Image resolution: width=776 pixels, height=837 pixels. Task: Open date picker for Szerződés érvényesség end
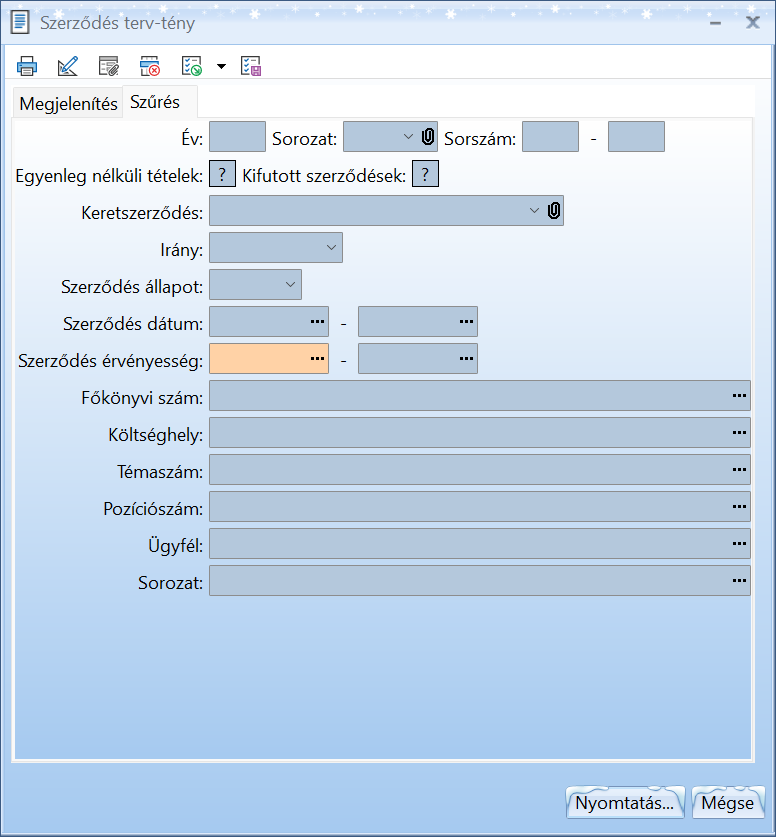466,358
